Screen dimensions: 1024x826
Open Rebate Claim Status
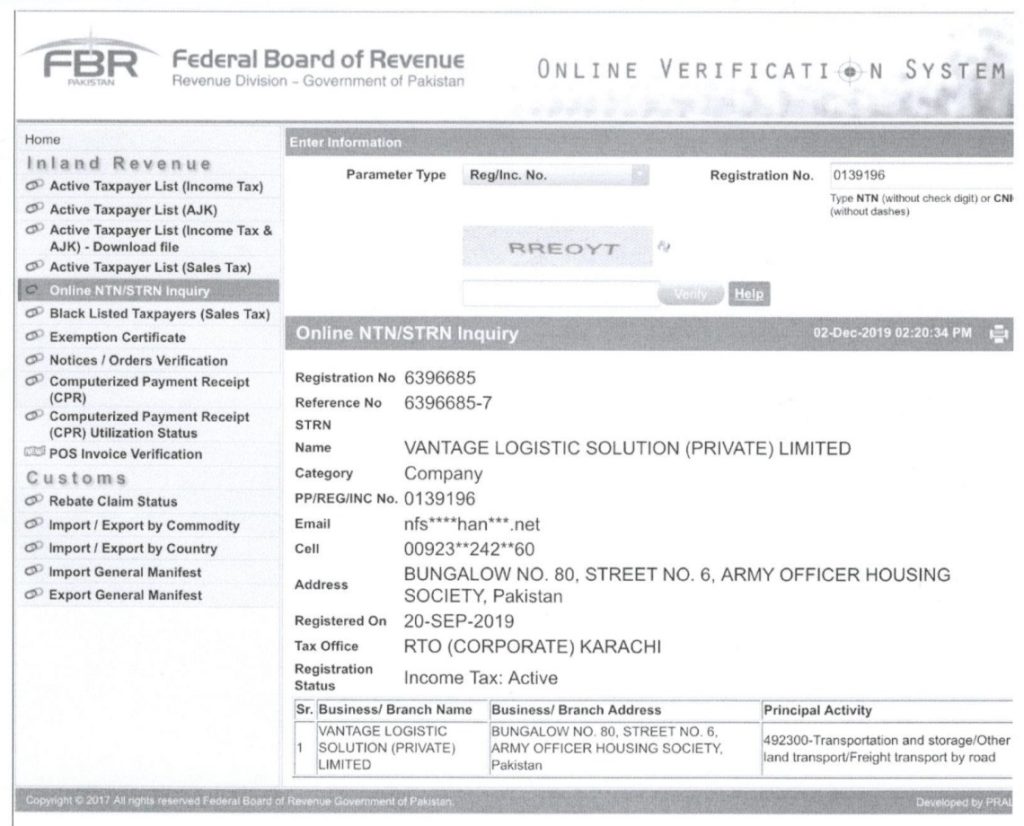113,501
